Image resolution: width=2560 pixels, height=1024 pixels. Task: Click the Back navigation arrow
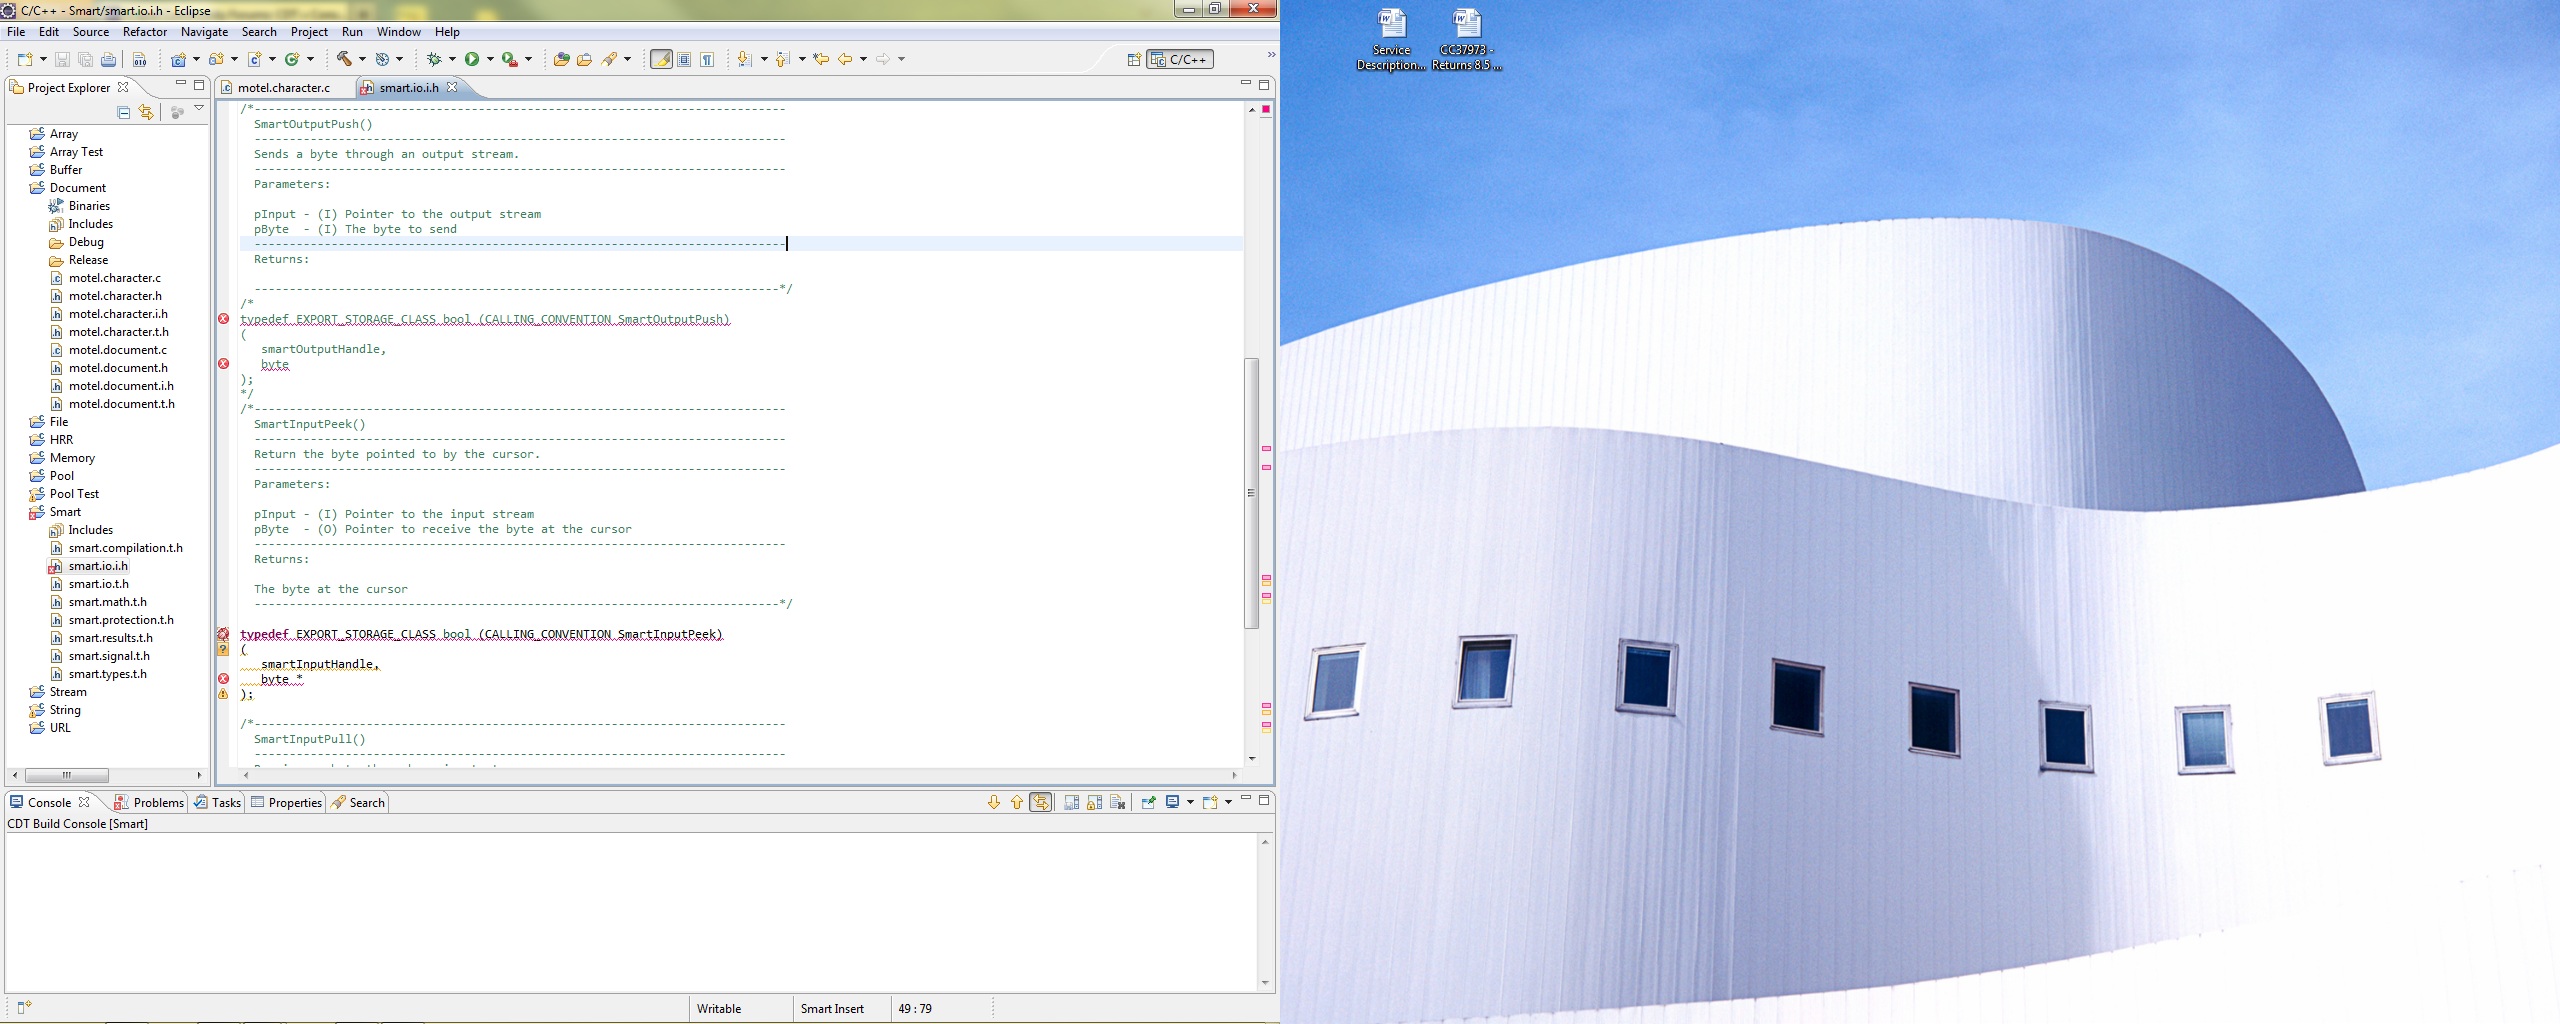845,59
